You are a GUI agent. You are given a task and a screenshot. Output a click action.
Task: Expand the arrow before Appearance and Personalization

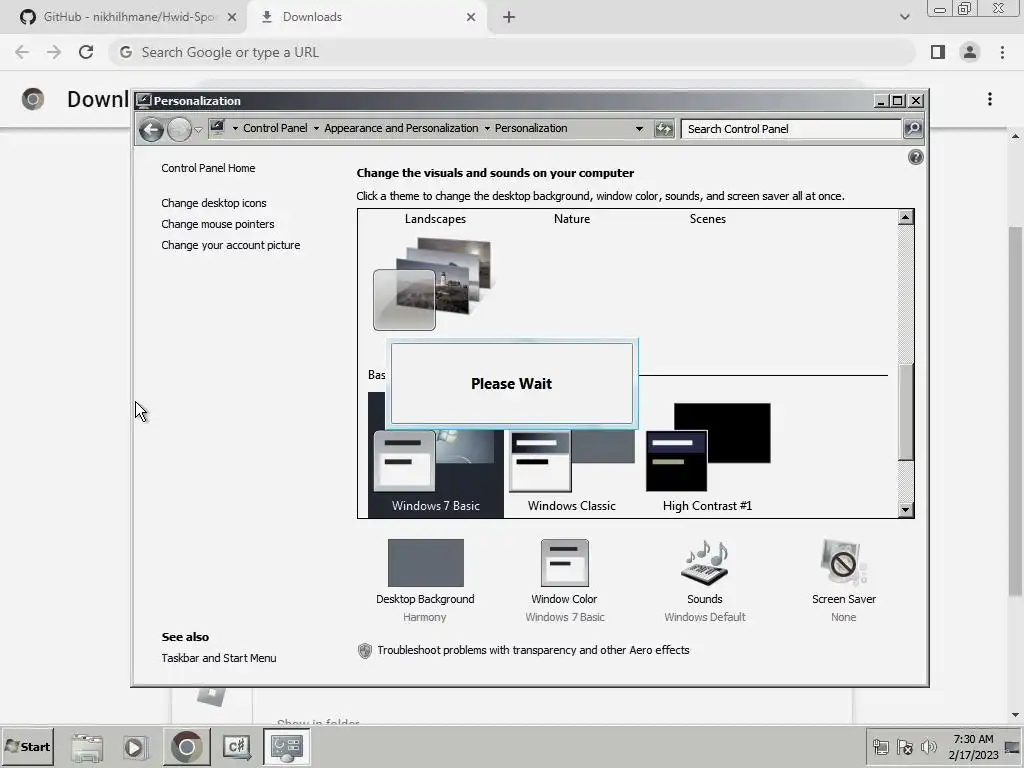(x=316, y=129)
